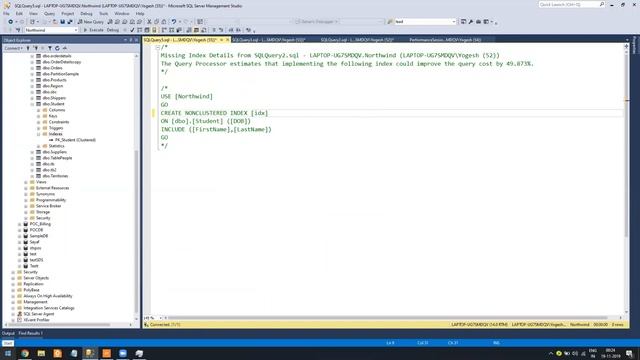Screen dimensions: 640x360
Task: Open the Northwind database selector dropdown
Action: click(x=76, y=30)
